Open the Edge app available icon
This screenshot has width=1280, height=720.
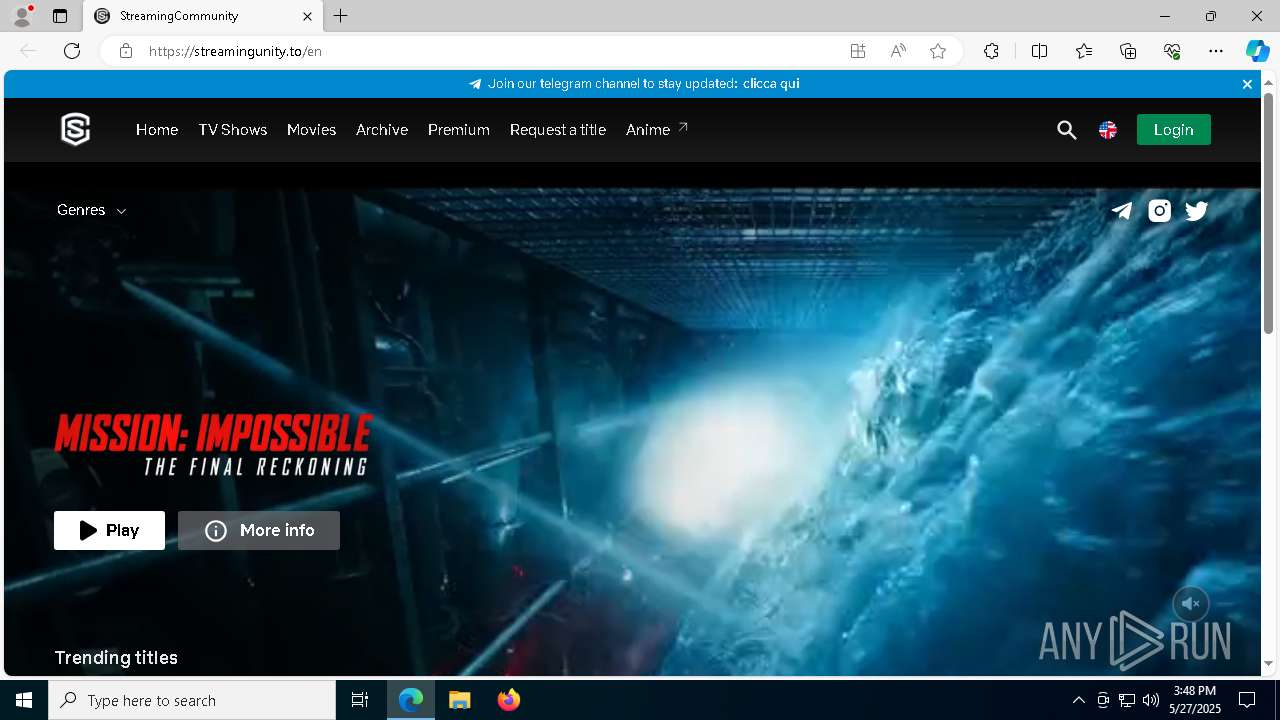[858, 51]
